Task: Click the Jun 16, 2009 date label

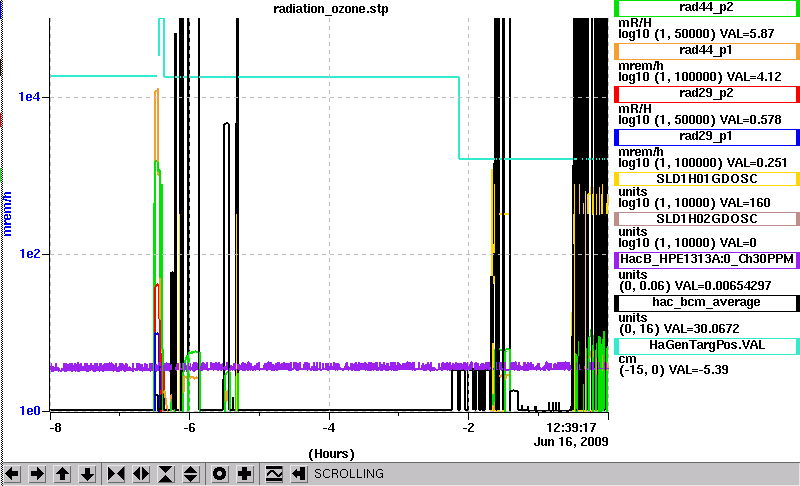Action: [x=571, y=442]
